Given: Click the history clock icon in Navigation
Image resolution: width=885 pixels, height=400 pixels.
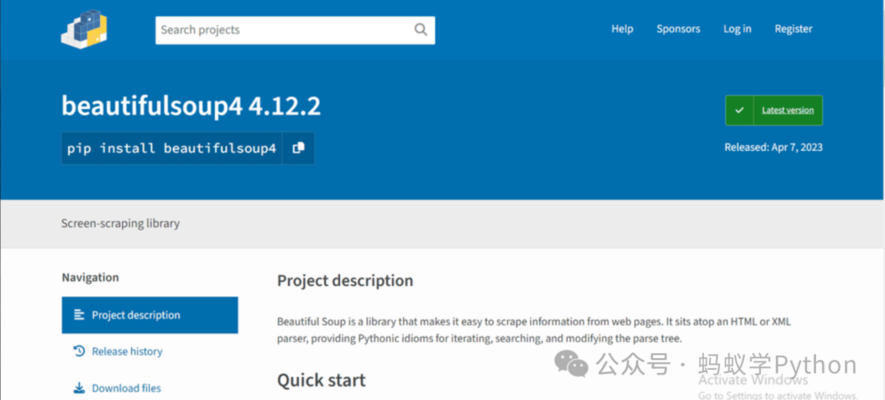Looking at the screenshot, I should pos(79,351).
